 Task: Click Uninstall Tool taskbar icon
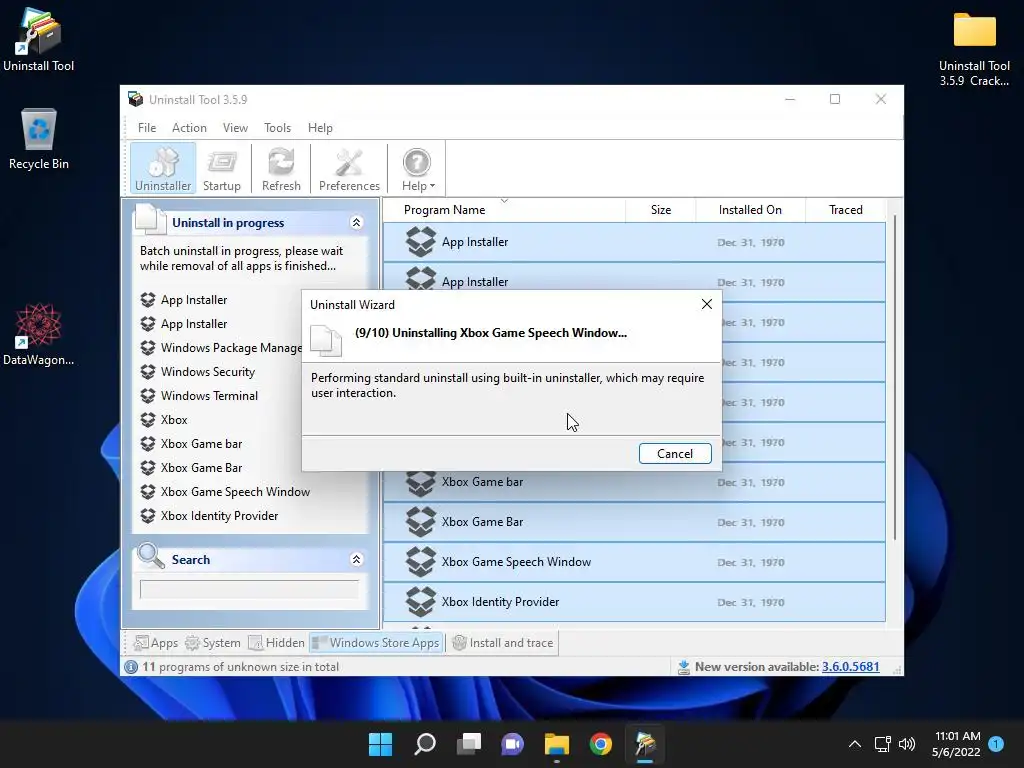(x=645, y=744)
